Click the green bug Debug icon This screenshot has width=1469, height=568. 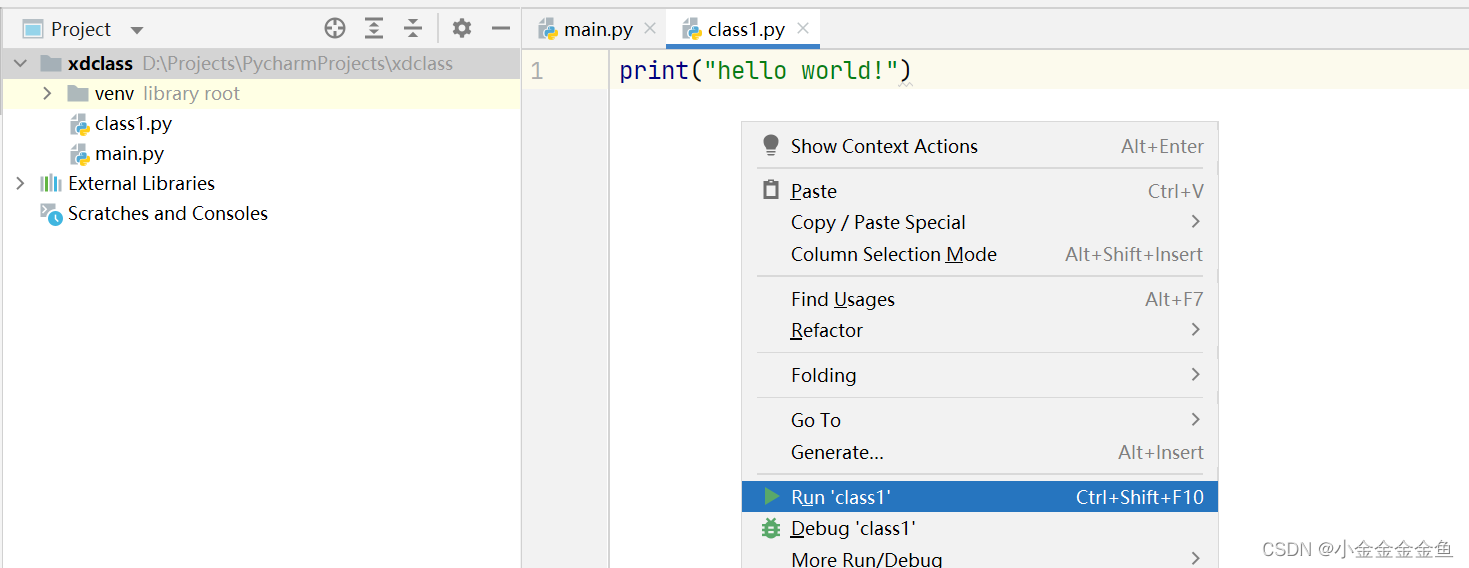point(771,528)
